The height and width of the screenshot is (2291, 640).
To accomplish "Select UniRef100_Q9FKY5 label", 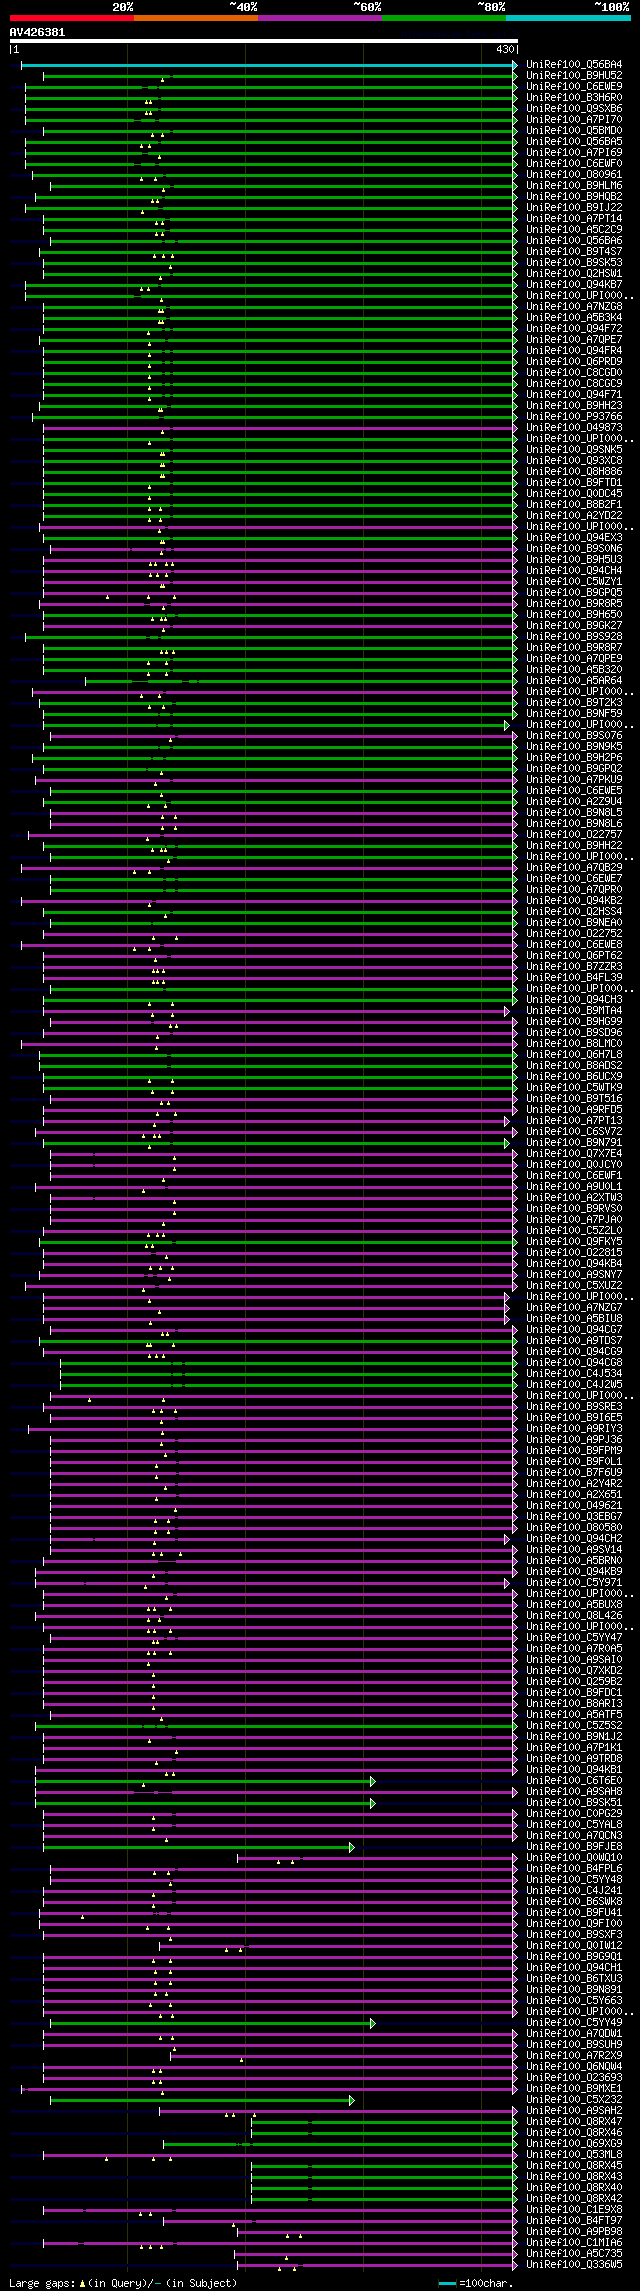I will click(574, 1242).
